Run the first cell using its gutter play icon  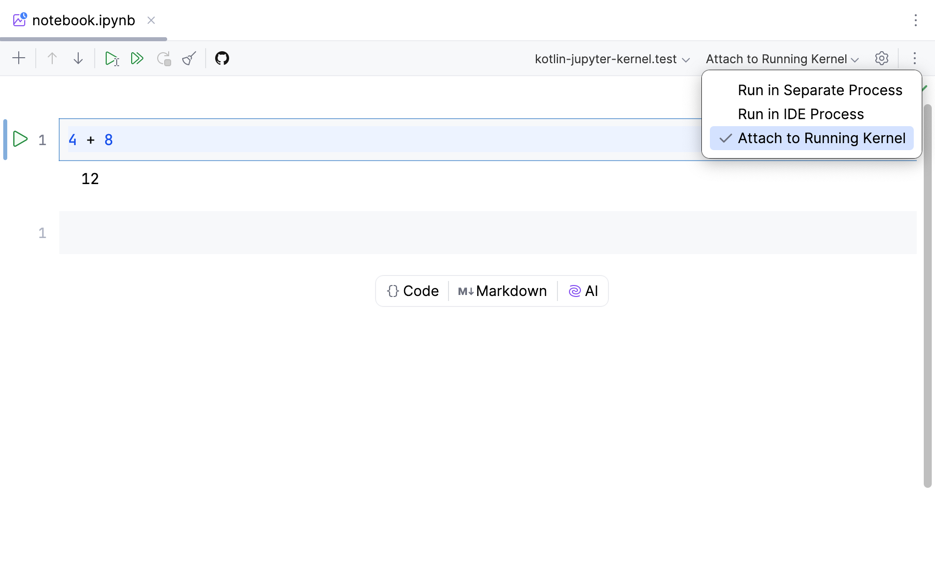(x=20, y=139)
